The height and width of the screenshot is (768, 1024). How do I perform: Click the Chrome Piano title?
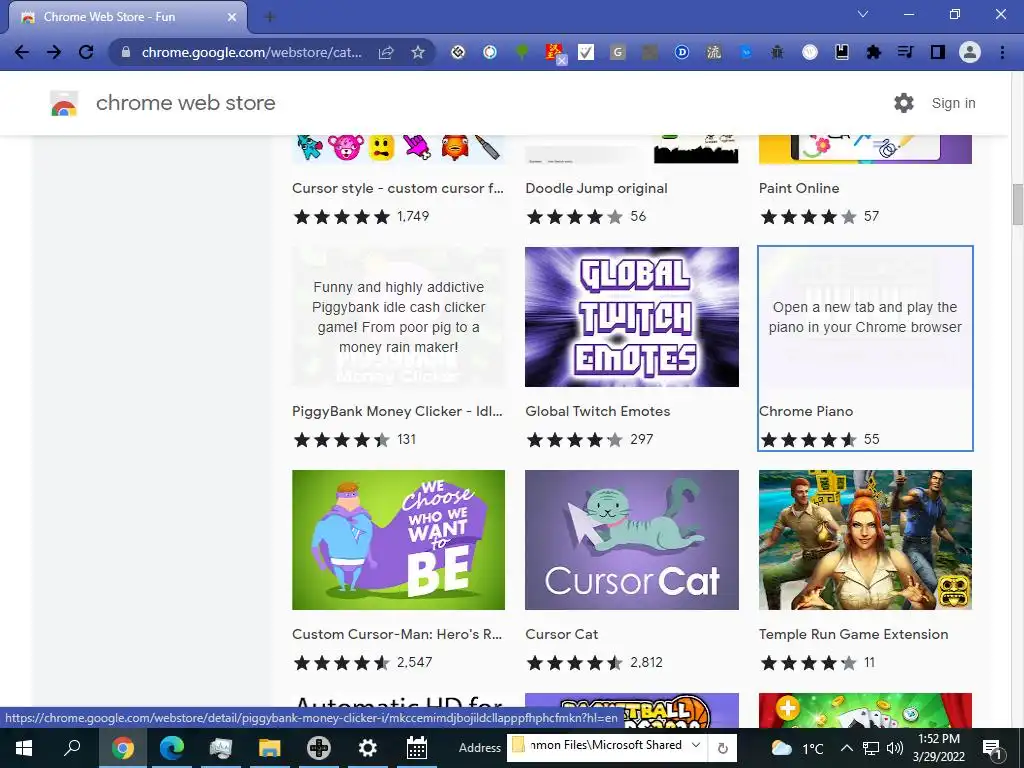coord(806,411)
